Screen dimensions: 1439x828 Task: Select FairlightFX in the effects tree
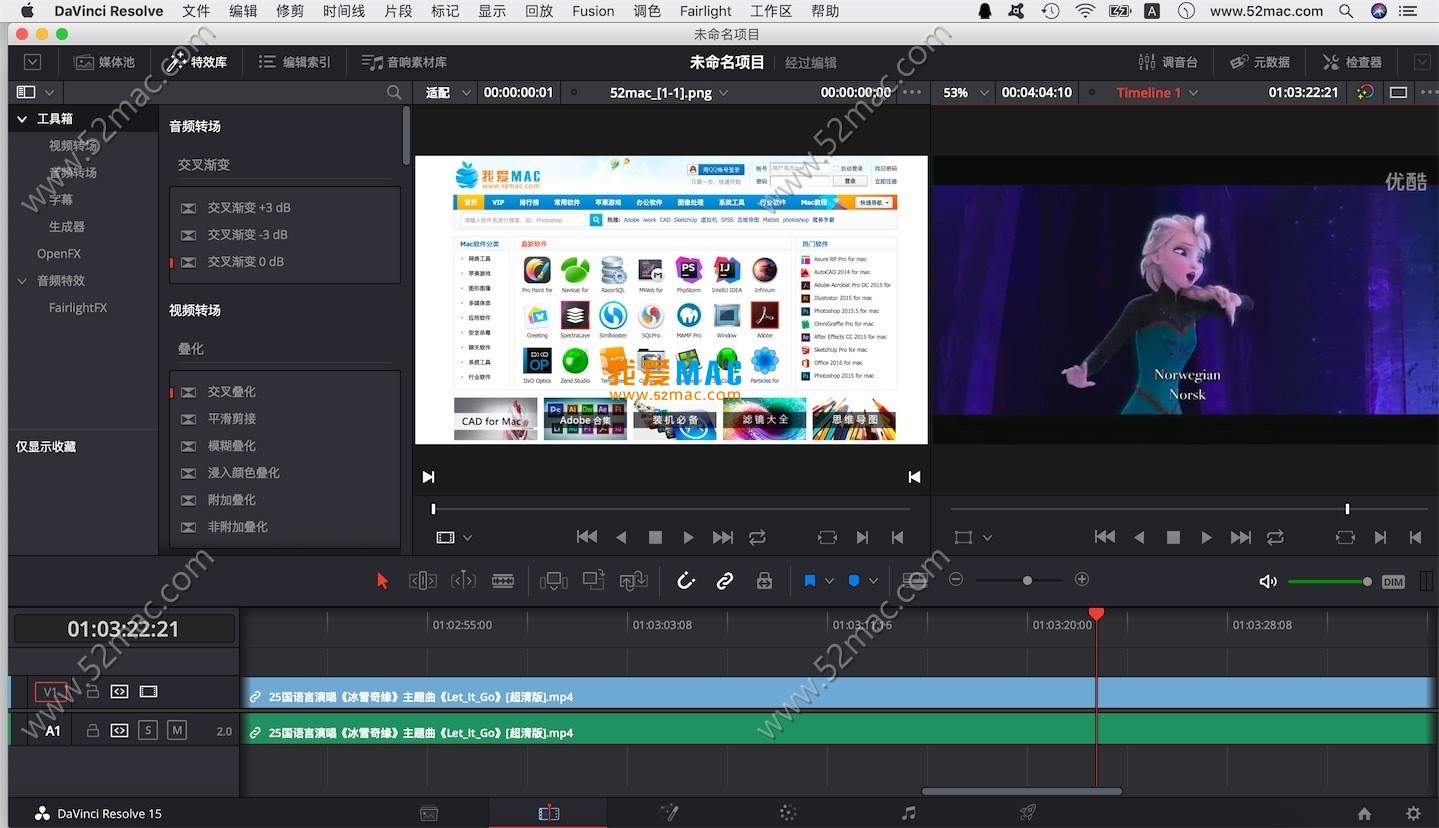point(78,308)
